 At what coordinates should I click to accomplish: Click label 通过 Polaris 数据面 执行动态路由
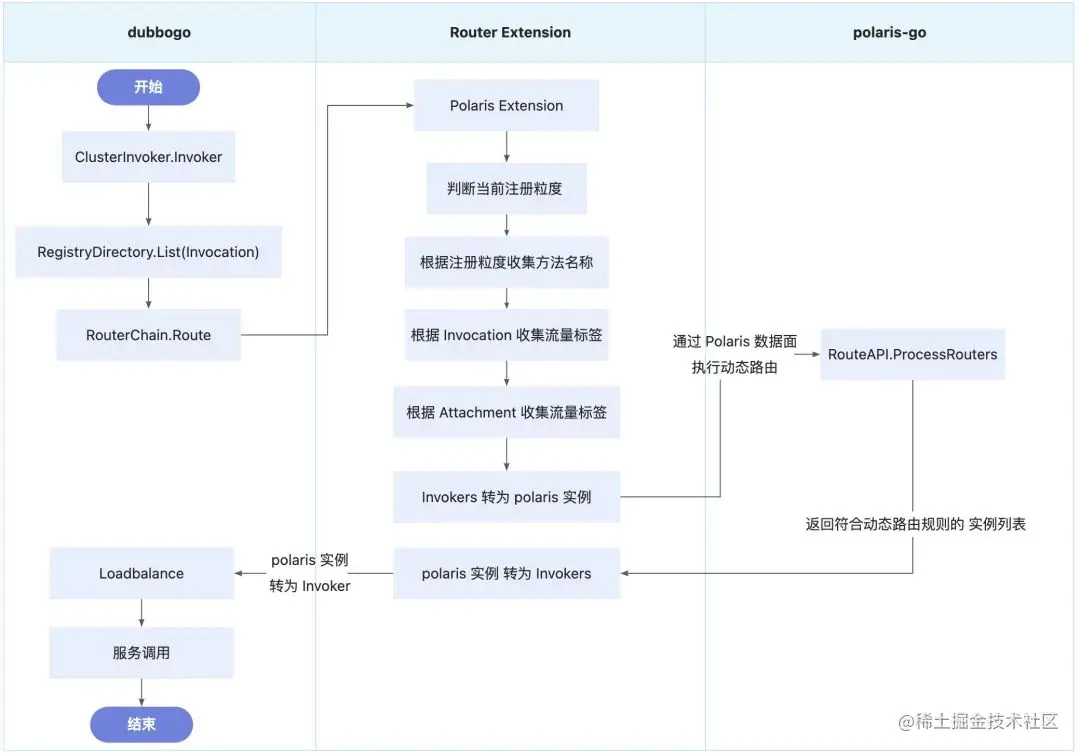point(734,354)
